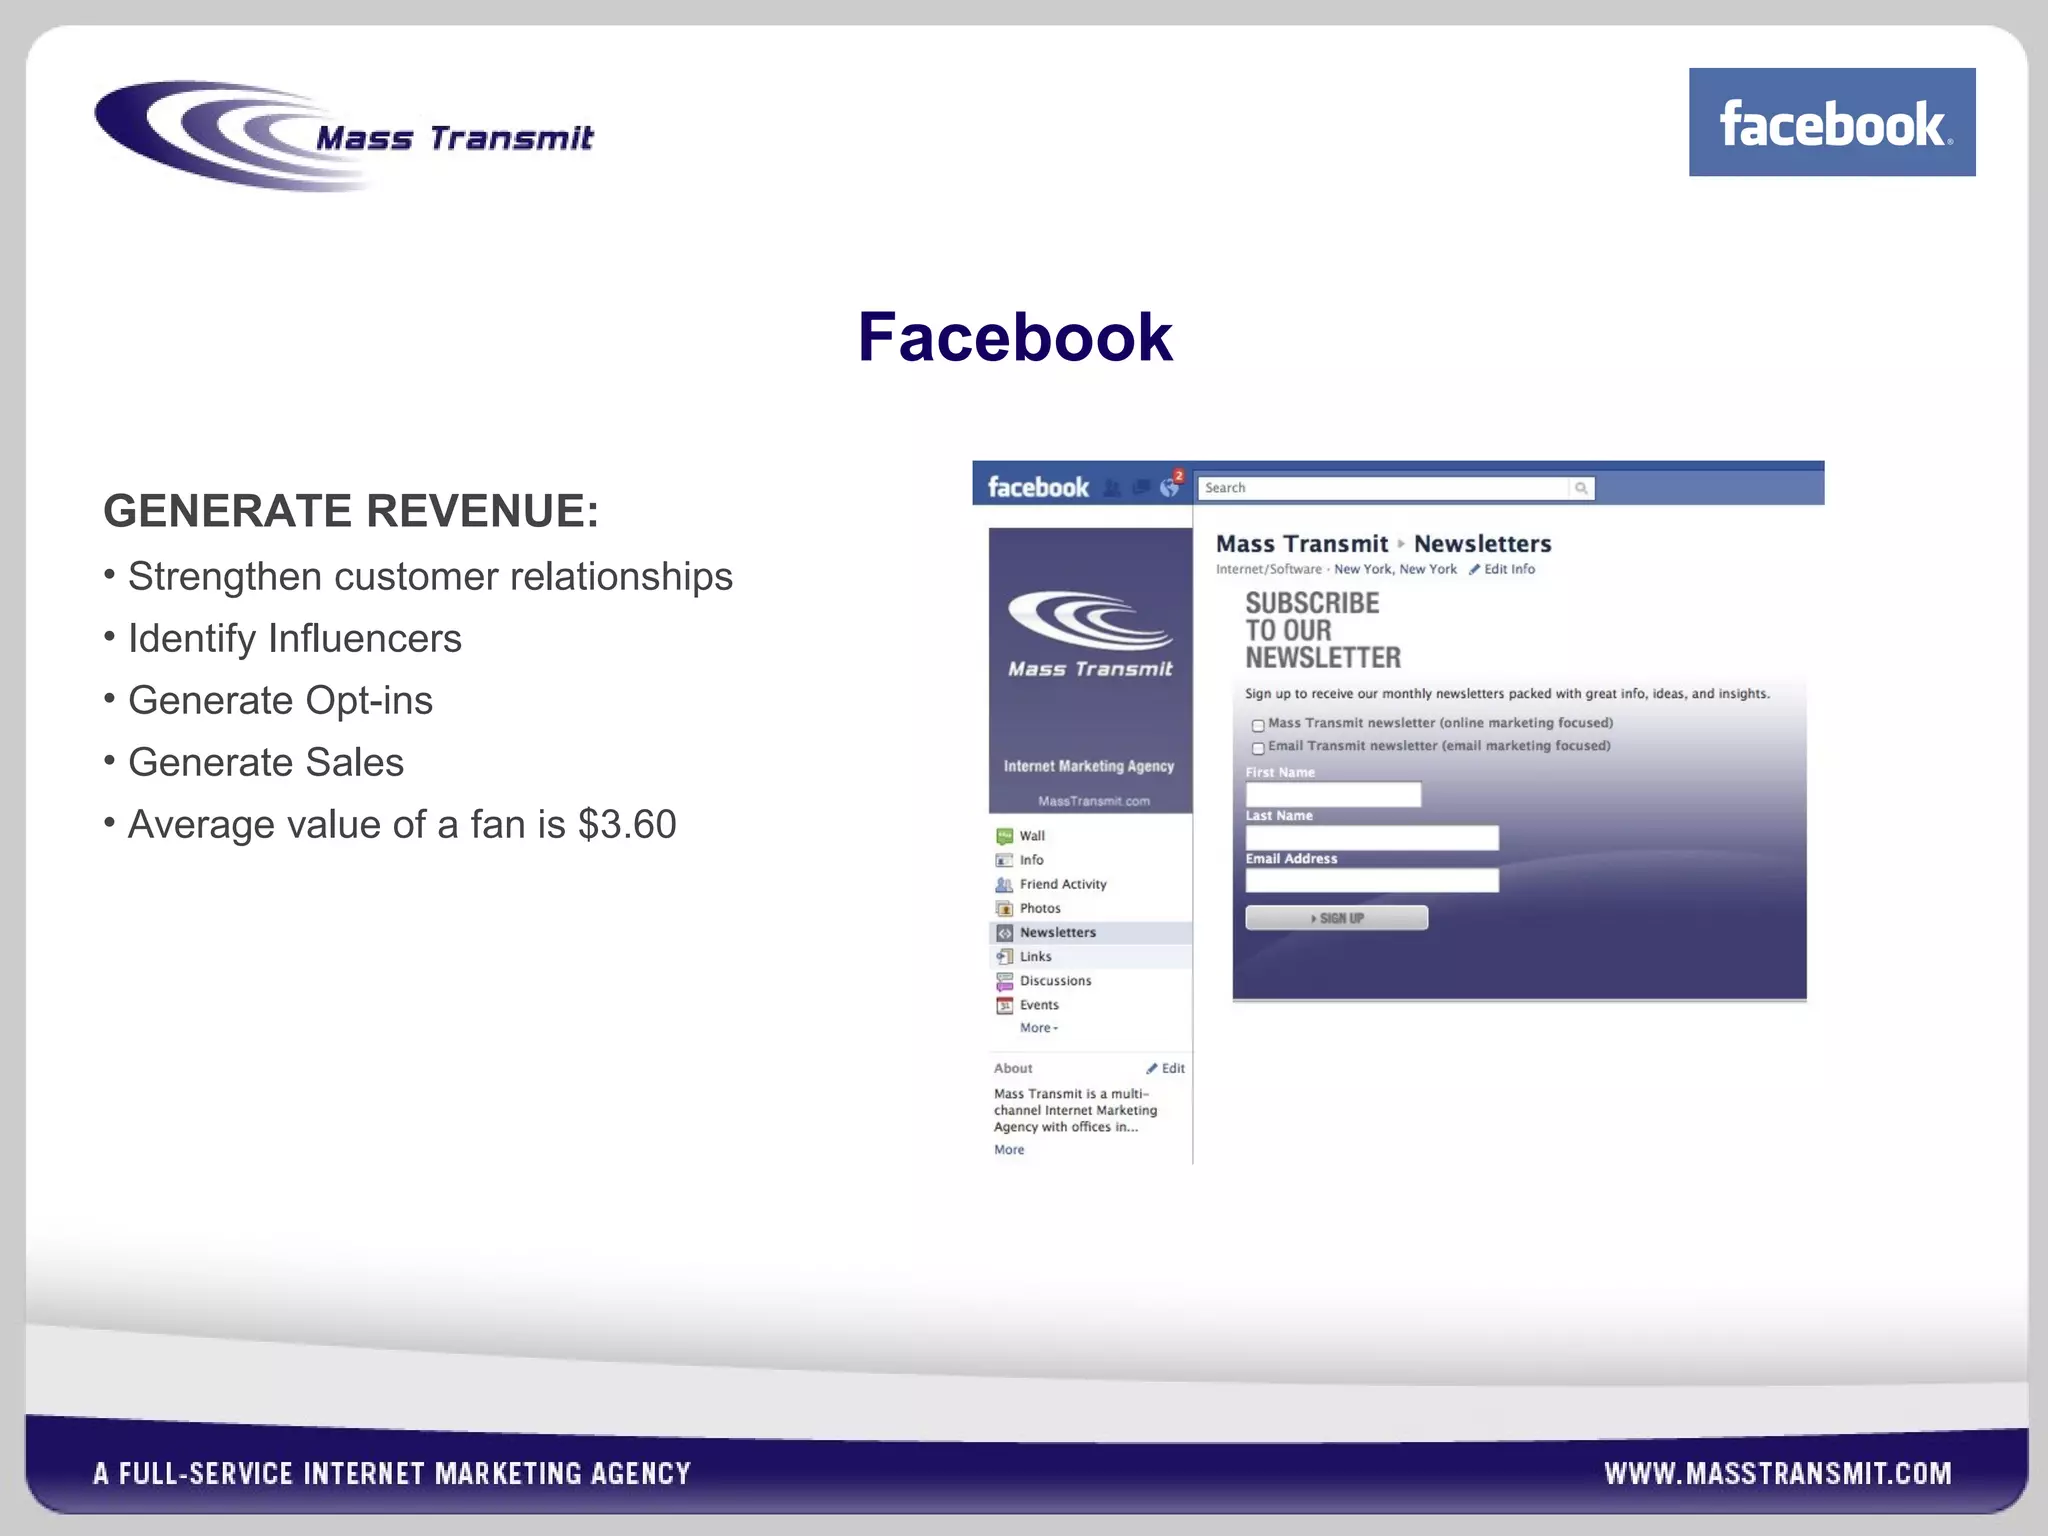Click the pencil icon in About section

[x=1152, y=1068]
